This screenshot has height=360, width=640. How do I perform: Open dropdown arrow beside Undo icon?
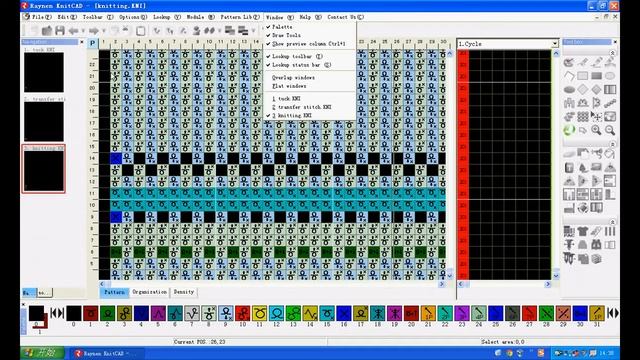coord(83,31)
